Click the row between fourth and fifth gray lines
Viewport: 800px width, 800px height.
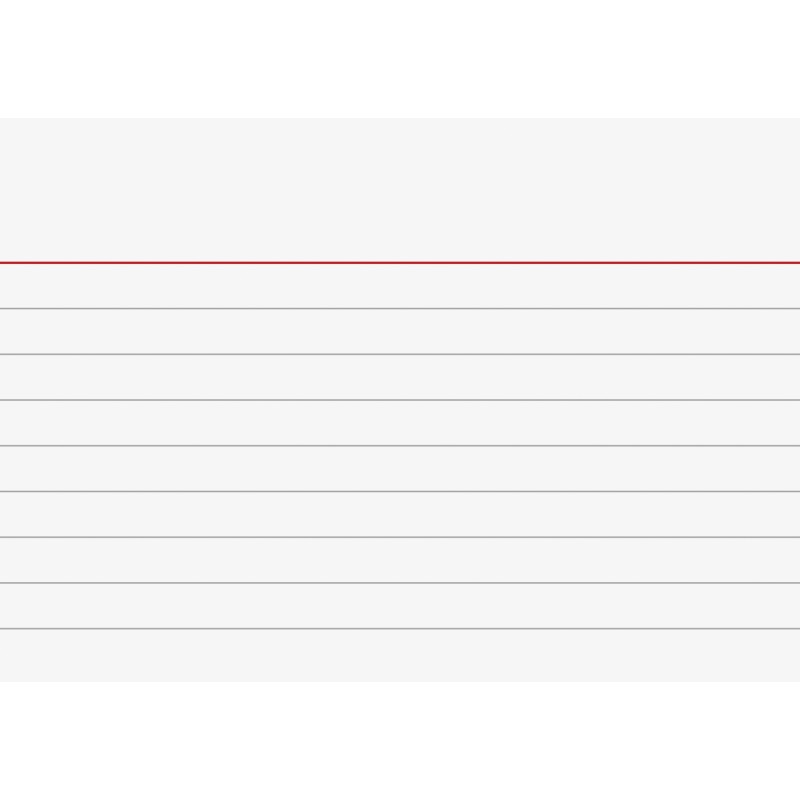(400, 468)
